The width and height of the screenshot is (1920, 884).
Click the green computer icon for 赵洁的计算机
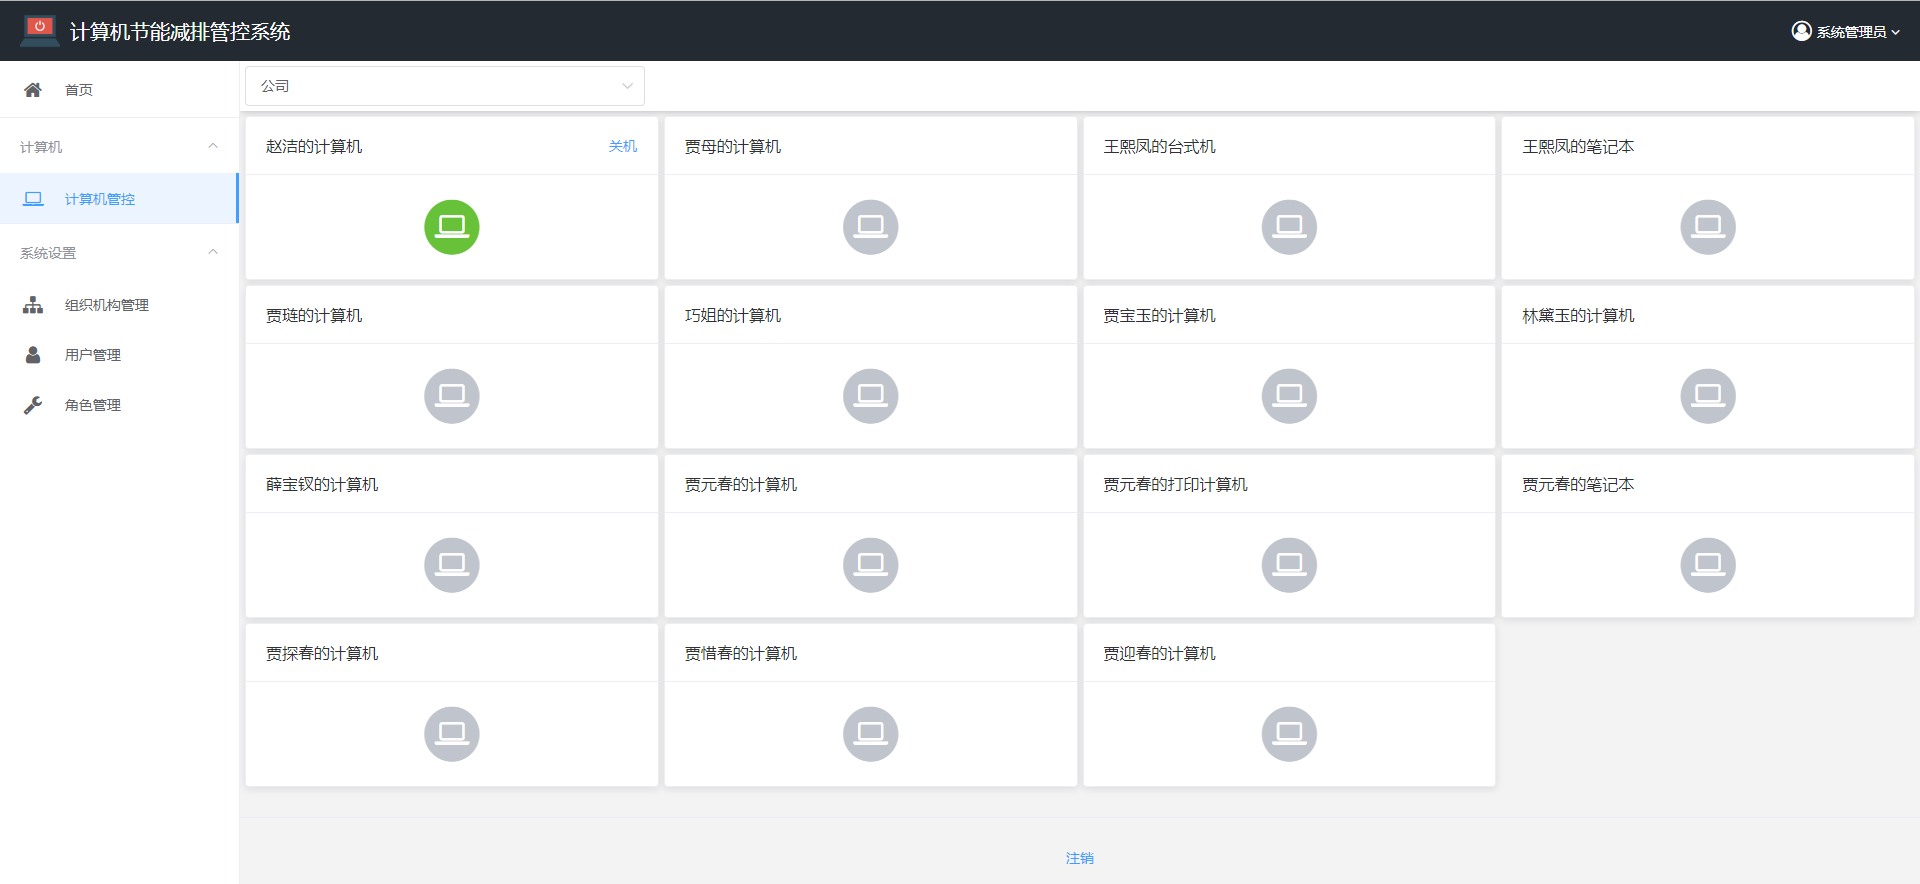point(451,227)
